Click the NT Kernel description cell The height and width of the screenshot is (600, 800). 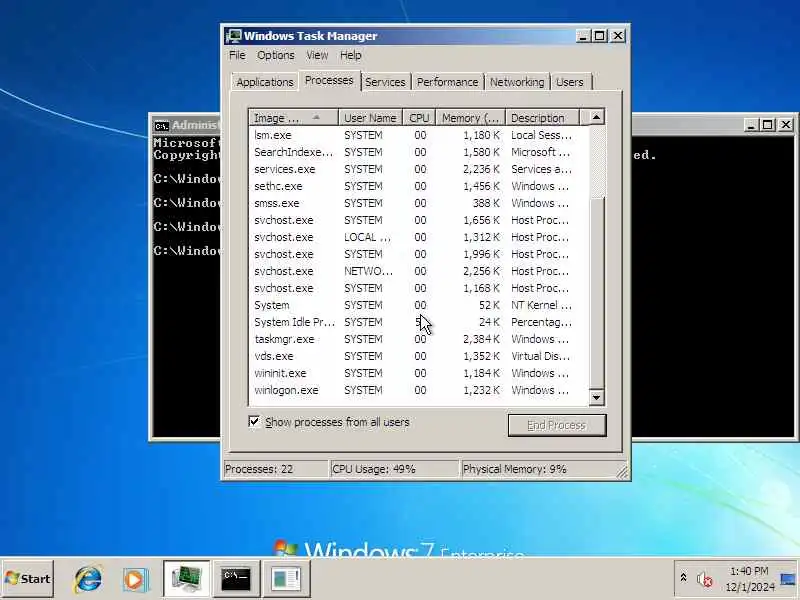click(x=541, y=305)
